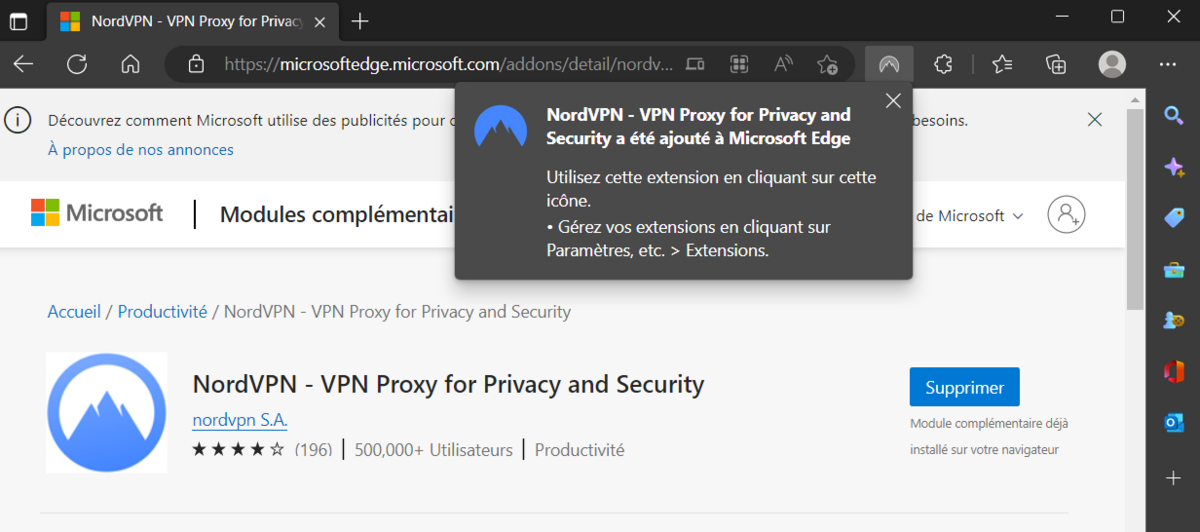Open the sidebar Tools briefcase icon
This screenshot has height=532, width=1200.
tap(1174, 269)
